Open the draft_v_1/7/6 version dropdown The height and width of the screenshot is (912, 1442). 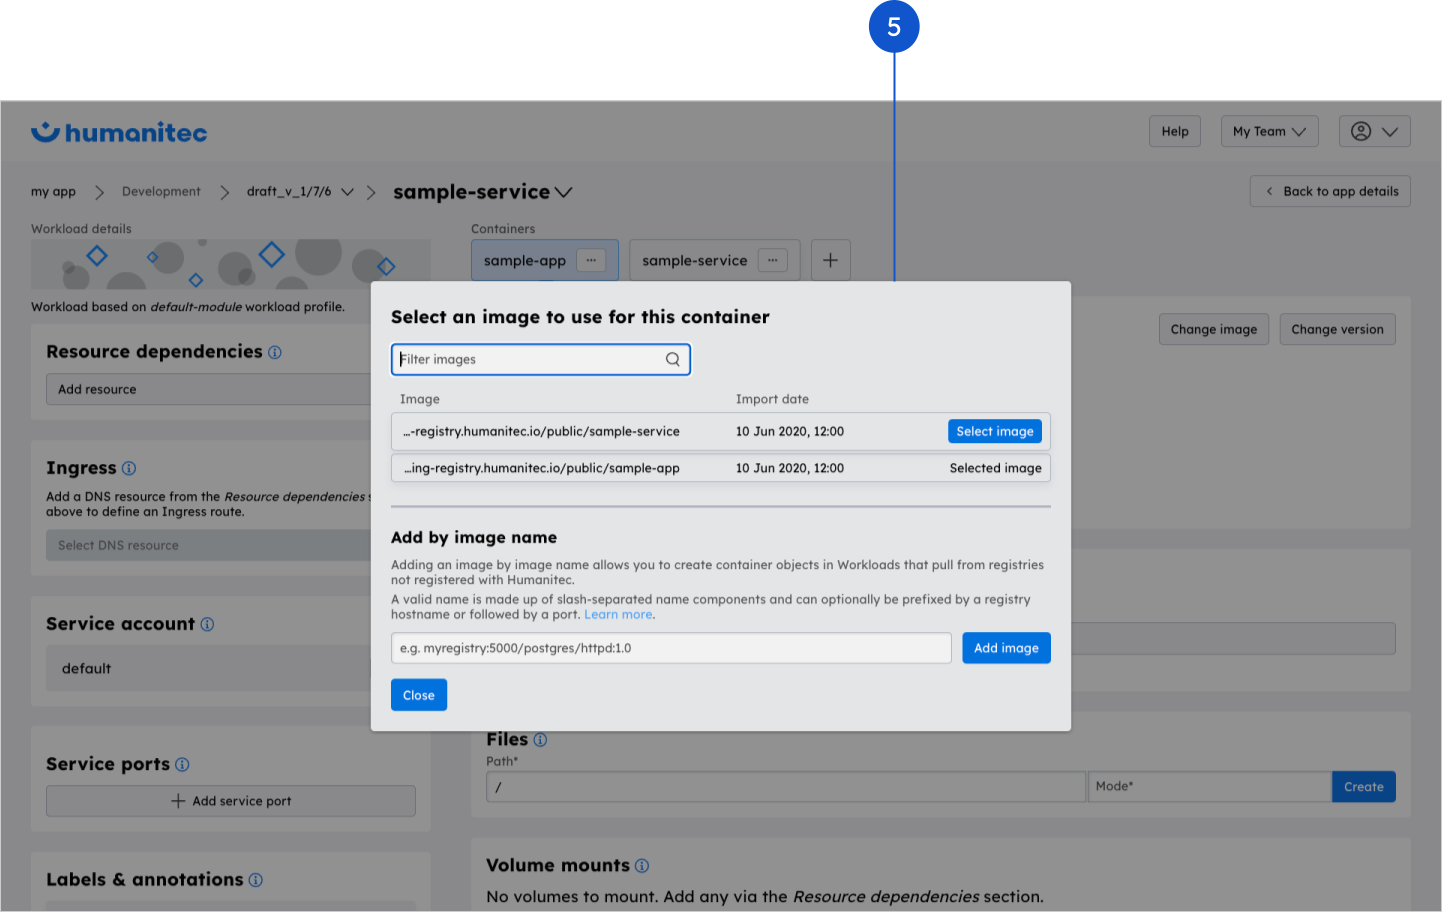coord(347,192)
